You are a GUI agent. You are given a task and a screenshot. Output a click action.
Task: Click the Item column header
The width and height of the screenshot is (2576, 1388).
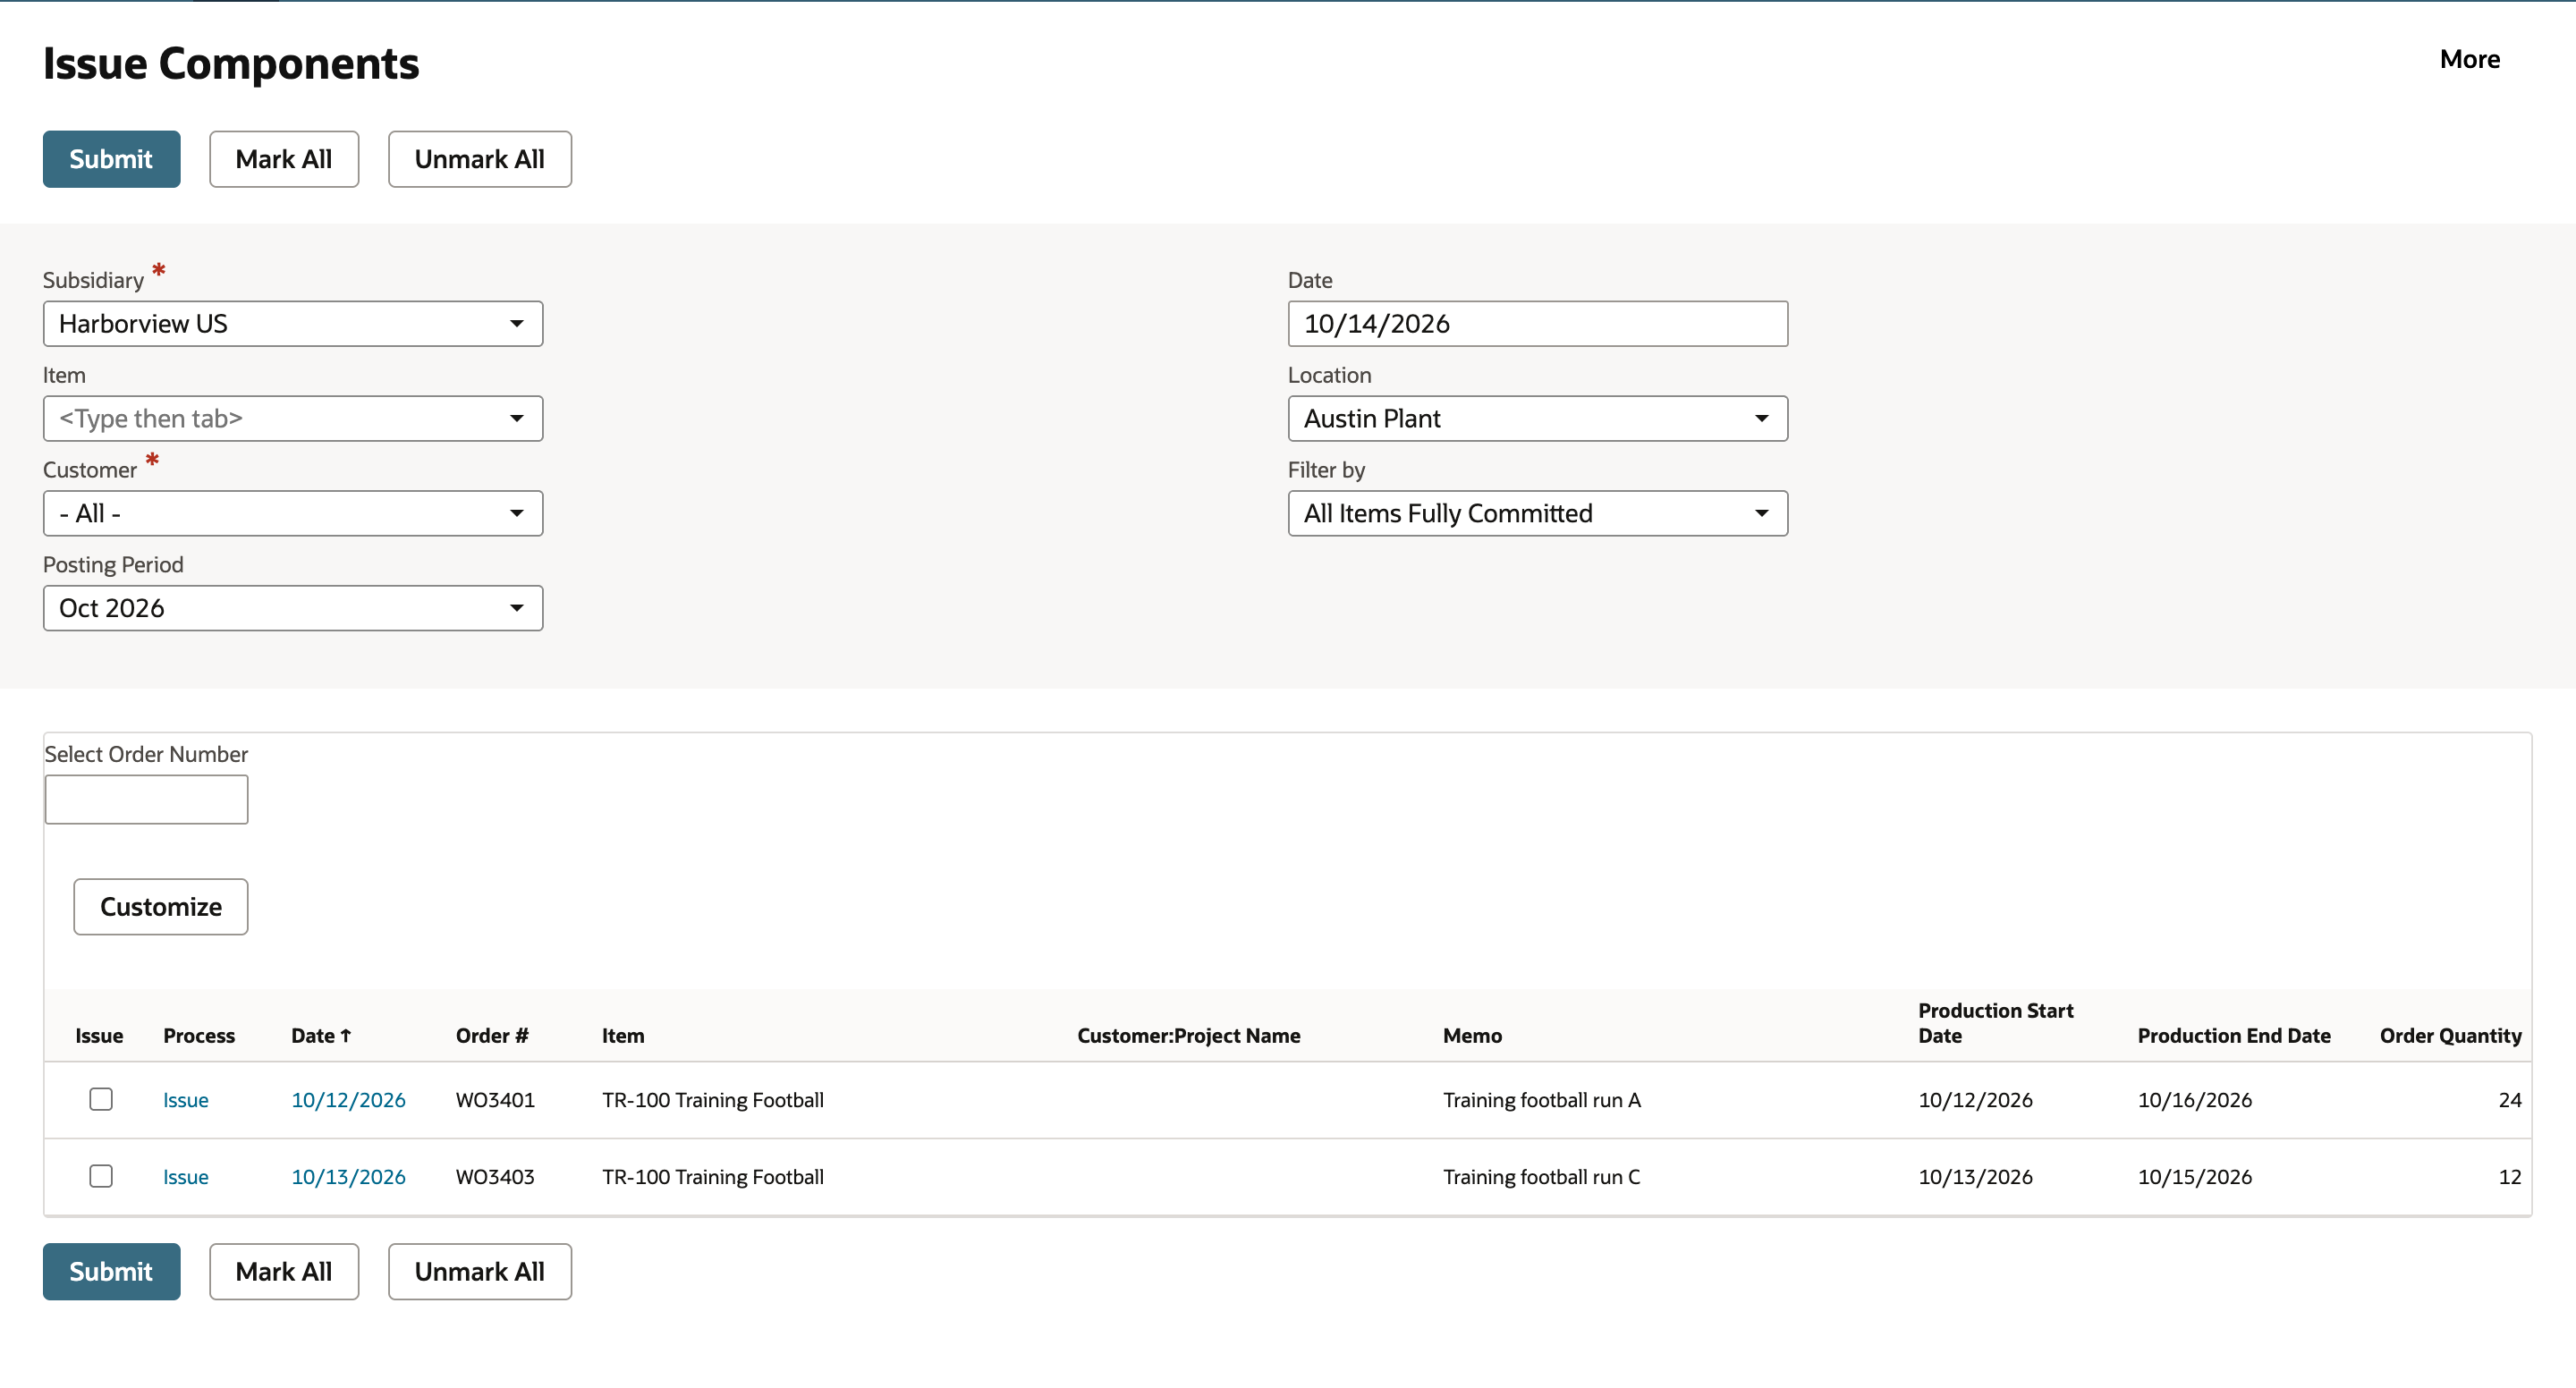(623, 1036)
